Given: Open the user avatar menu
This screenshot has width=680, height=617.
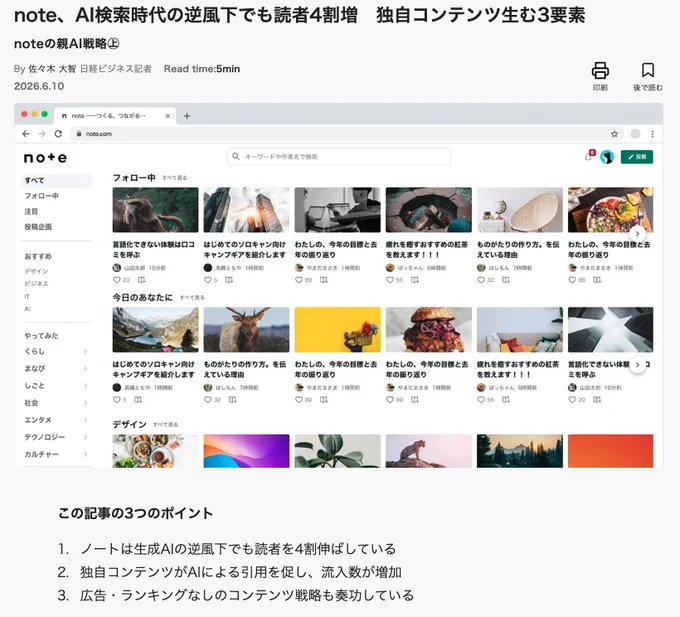Looking at the screenshot, I should click(x=607, y=157).
